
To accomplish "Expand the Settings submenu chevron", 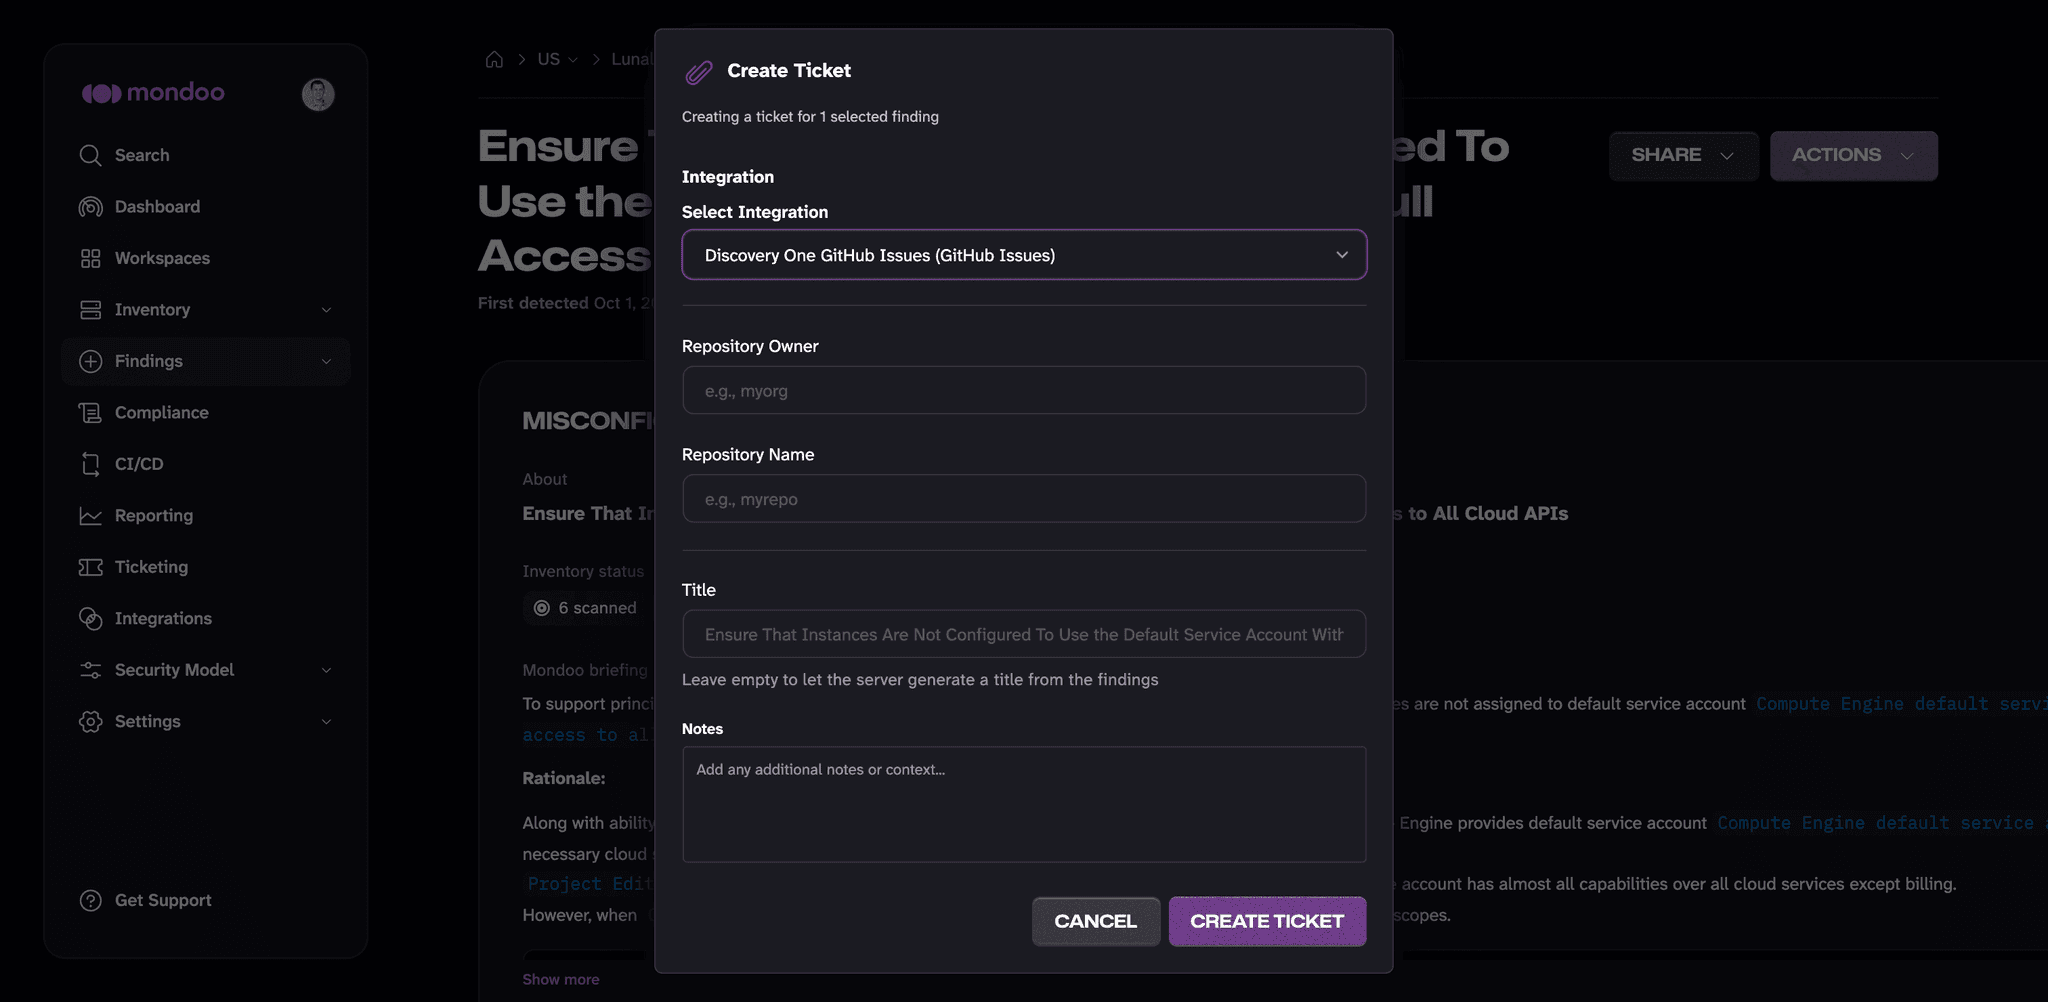I will [326, 722].
